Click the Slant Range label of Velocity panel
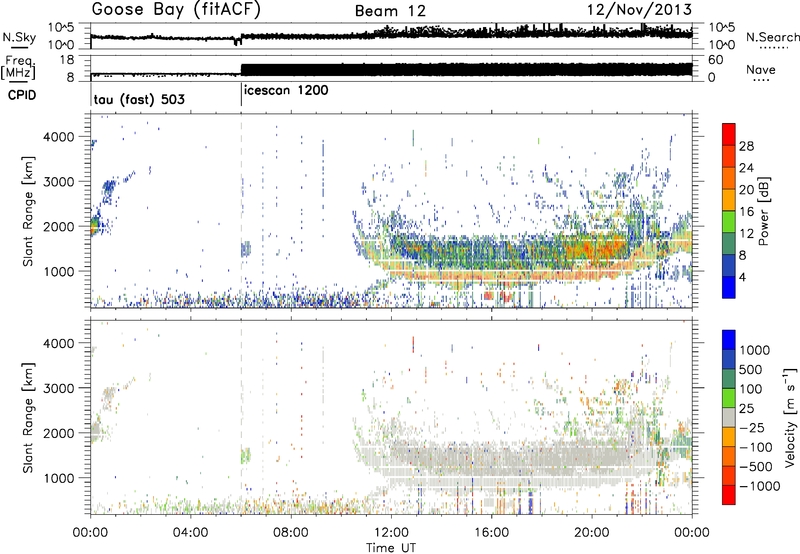Viewport: 800px width, 554px height. pyautogui.click(x=28, y=418)
